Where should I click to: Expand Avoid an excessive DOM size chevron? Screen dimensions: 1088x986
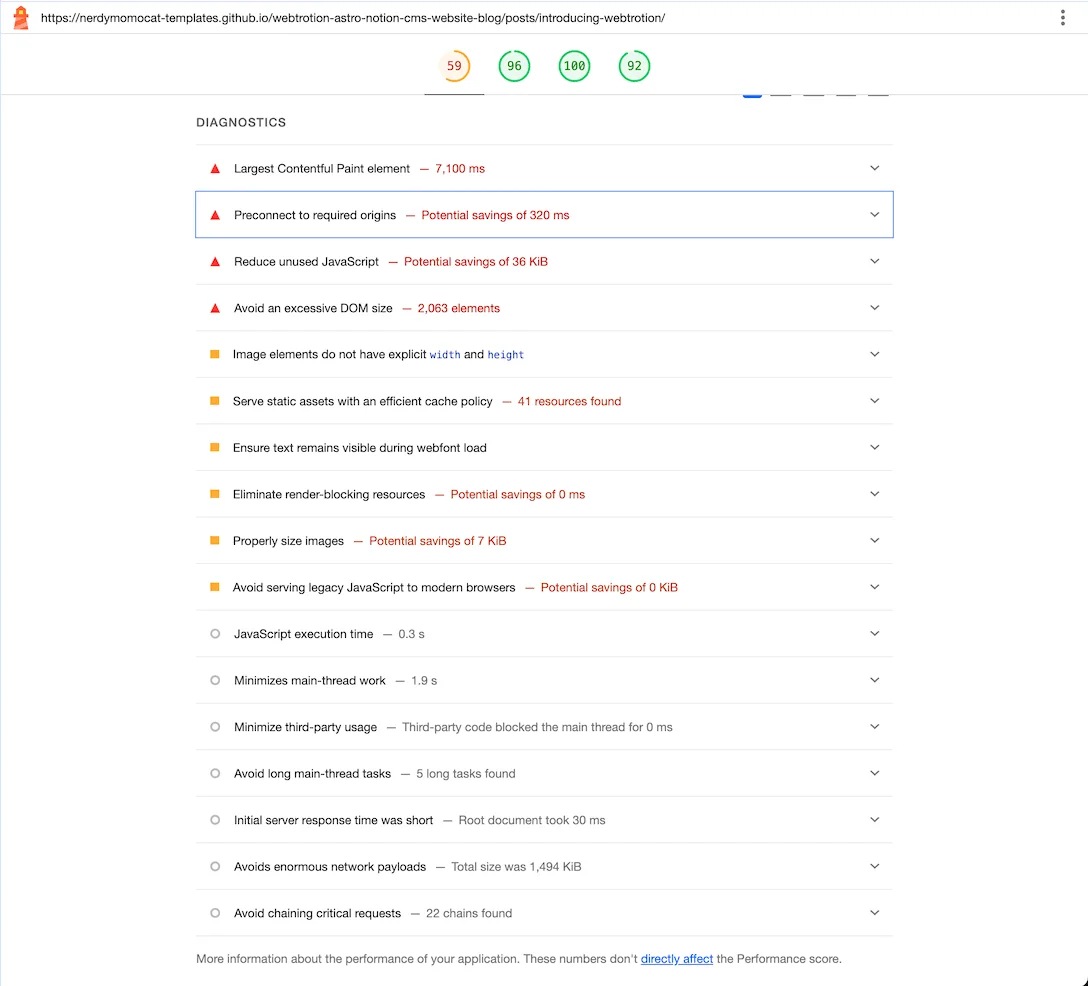coord(875,308)
